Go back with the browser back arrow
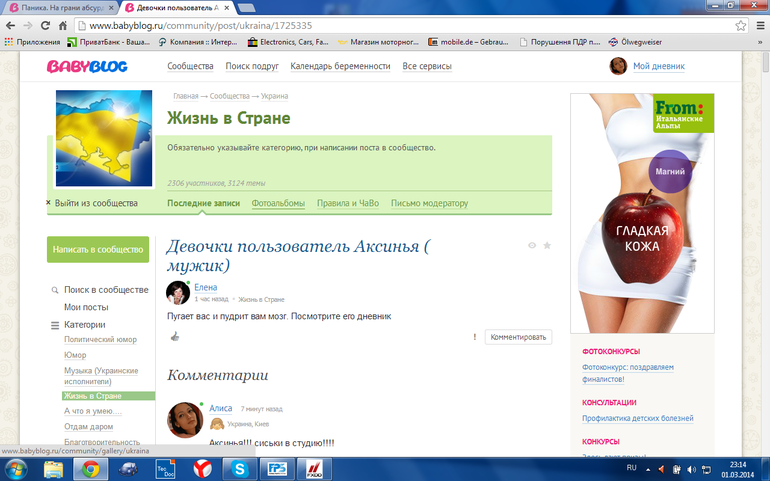Screen dimensions: 770x481 point(10,26)
